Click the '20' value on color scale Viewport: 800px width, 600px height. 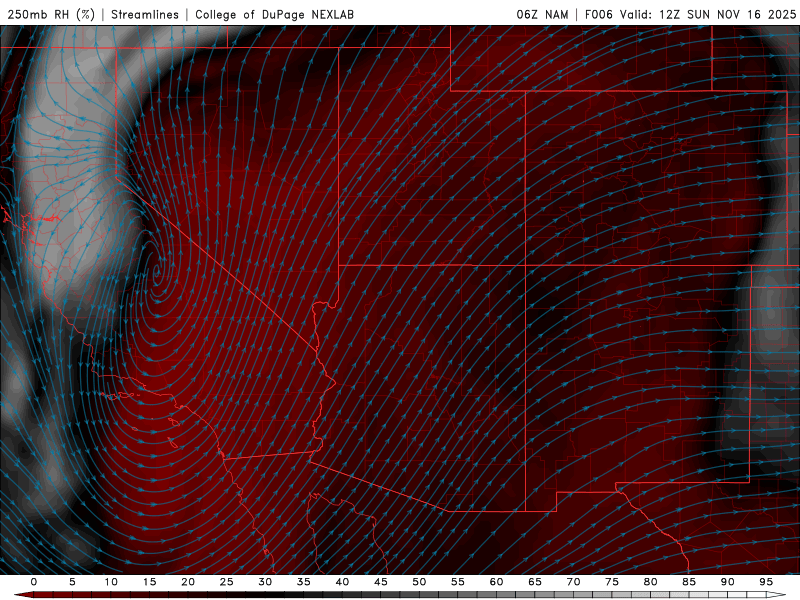pyautogui.click(x=188, y=582)
